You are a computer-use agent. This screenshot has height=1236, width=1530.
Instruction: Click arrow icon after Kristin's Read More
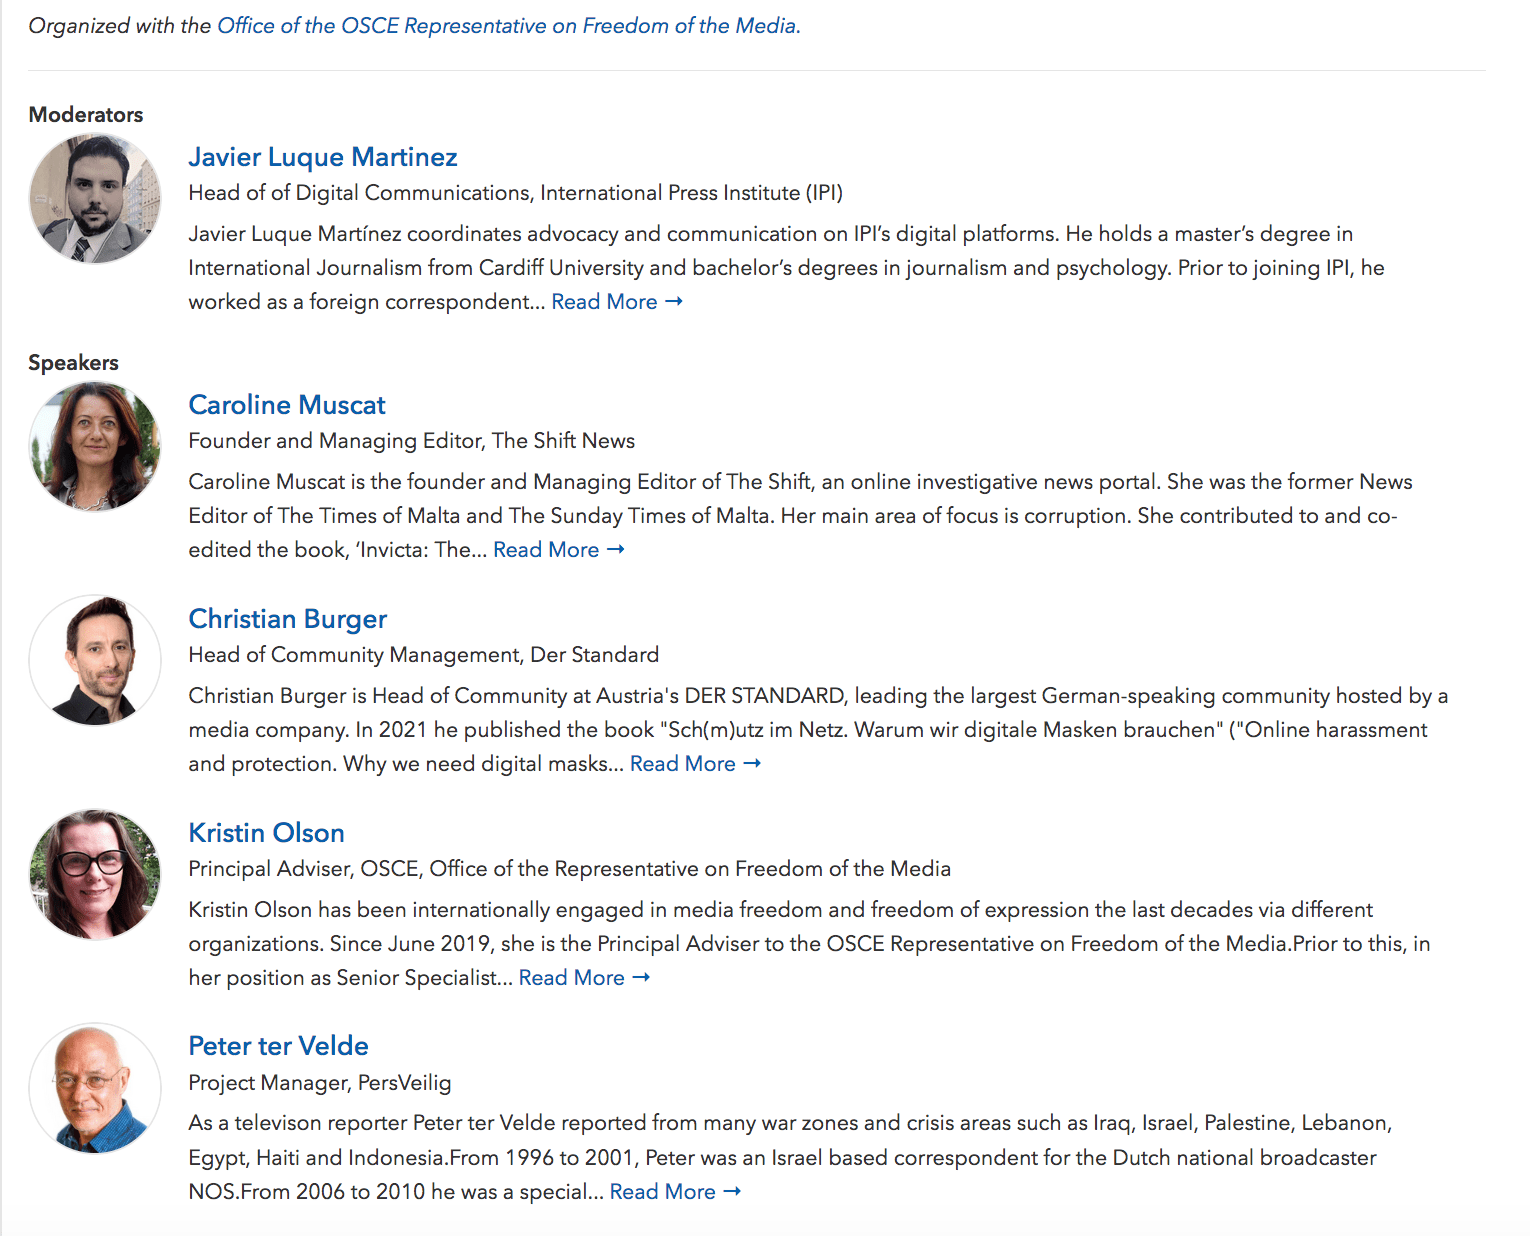tap(641, 977)
